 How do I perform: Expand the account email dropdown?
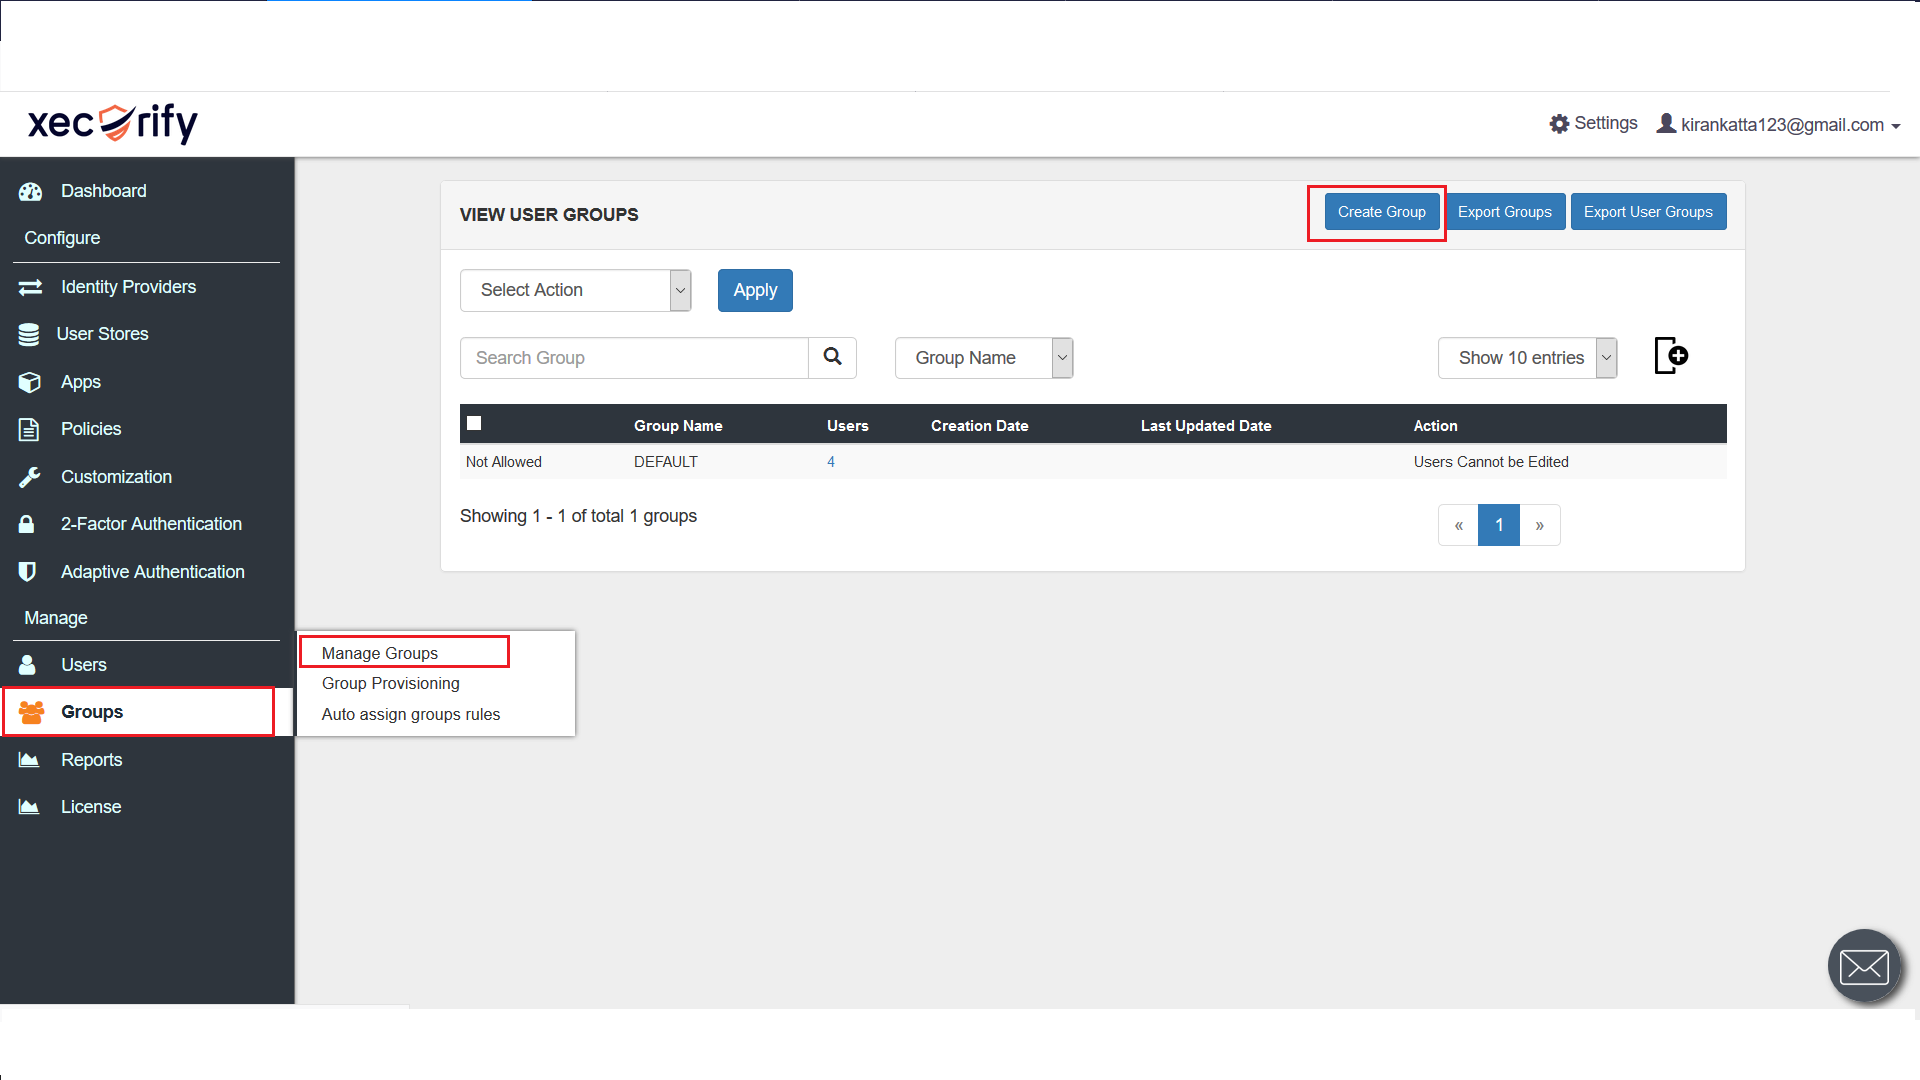coord(1792,125)
